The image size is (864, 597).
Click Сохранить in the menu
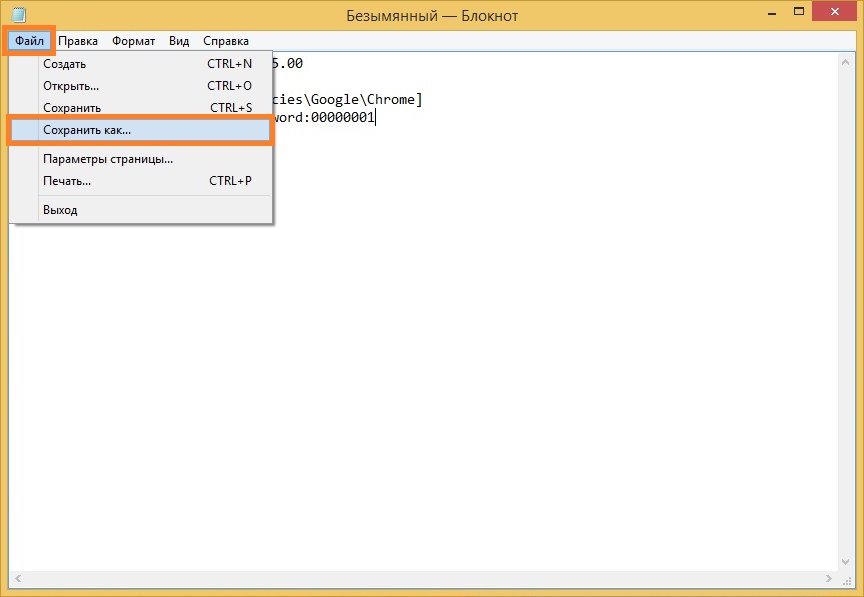click(71, 108)
